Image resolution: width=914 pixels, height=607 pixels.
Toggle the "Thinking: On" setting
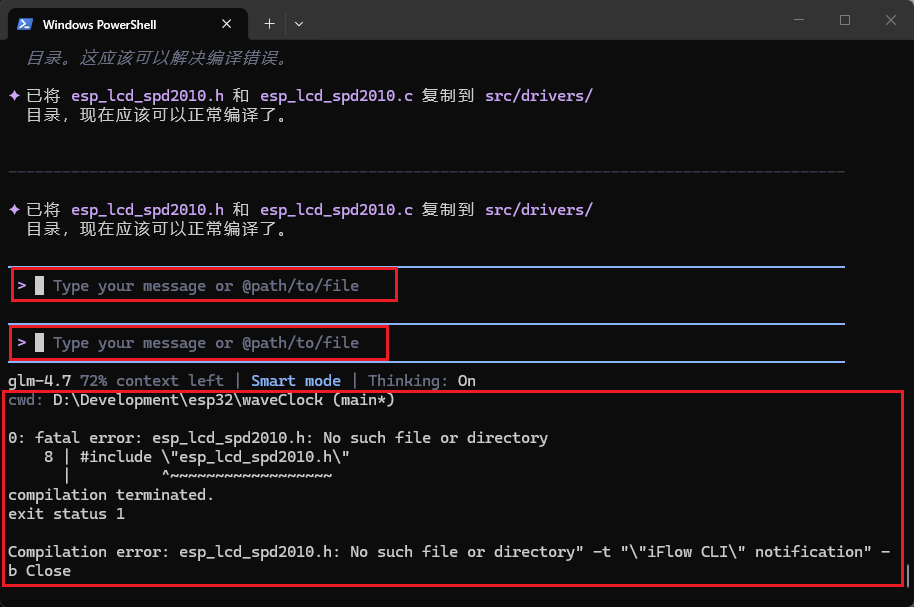click(x=421, y=381)
